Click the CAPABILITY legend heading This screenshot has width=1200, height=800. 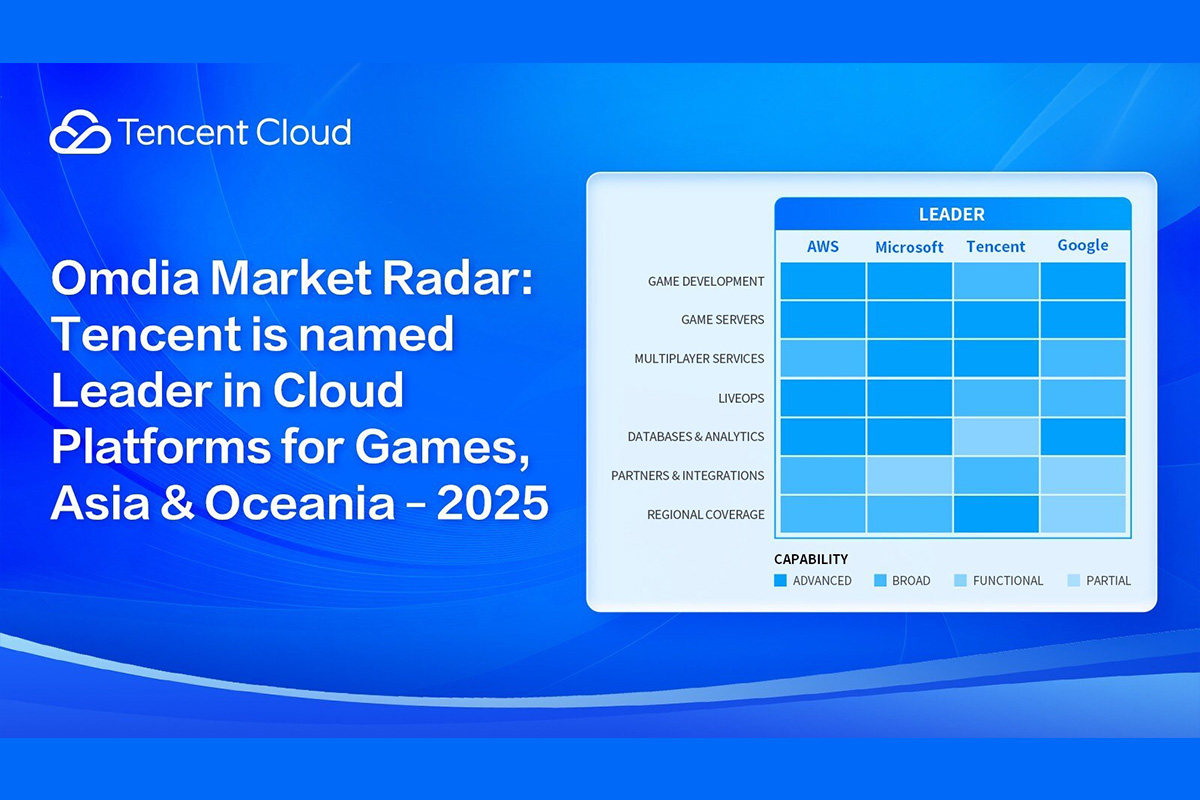coord(811,559)
